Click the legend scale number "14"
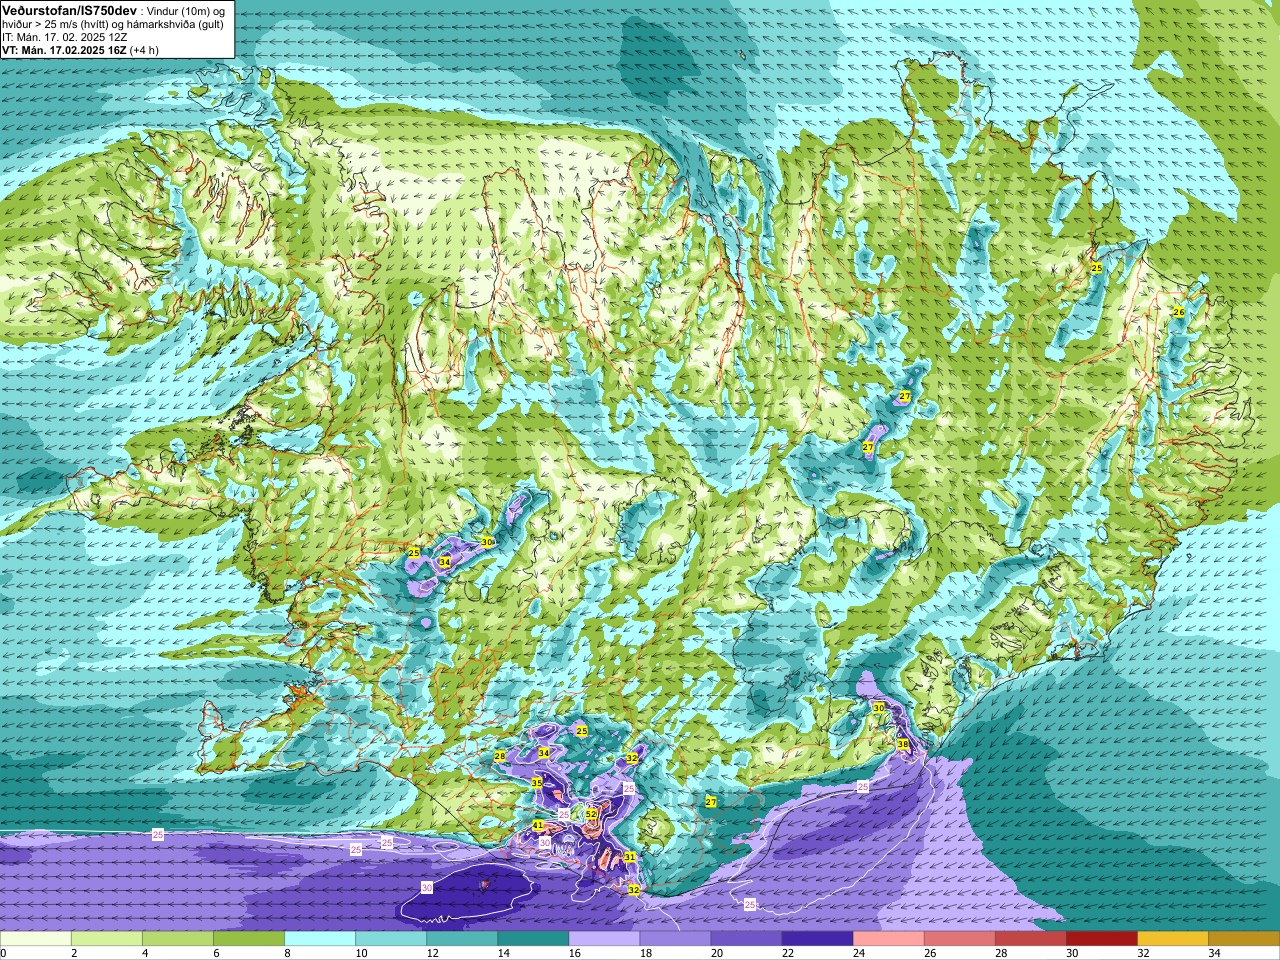This screenshot has width=1280, height=960. [x=503, y=953]
